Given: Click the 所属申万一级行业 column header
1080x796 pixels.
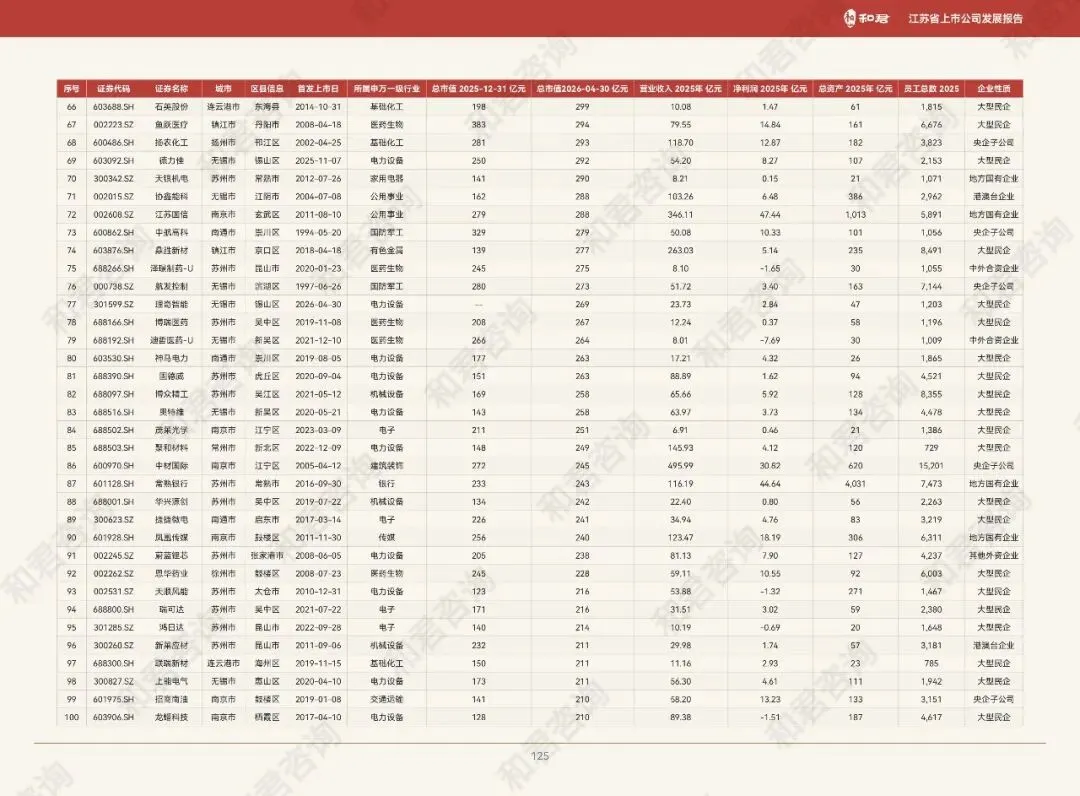Looking at the screenshot, I should point(386,89).
